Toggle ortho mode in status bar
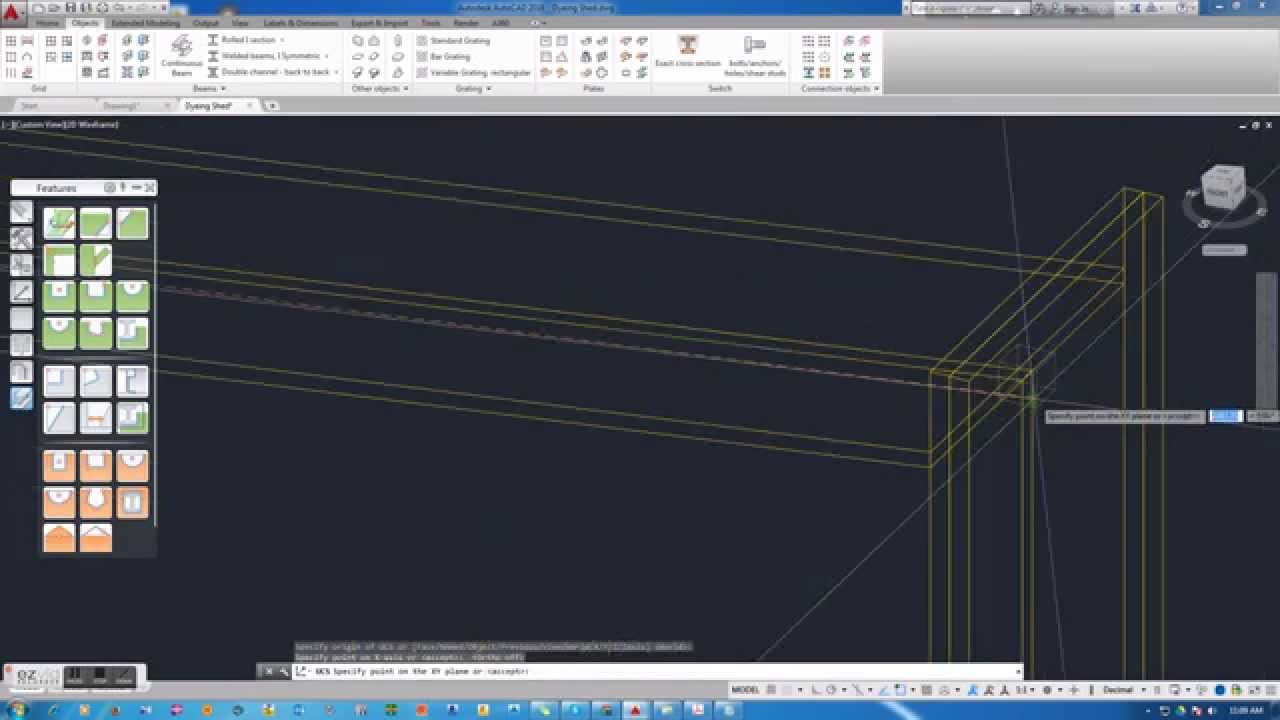Viewport: 1280px width, 720px height. (816, 690)
